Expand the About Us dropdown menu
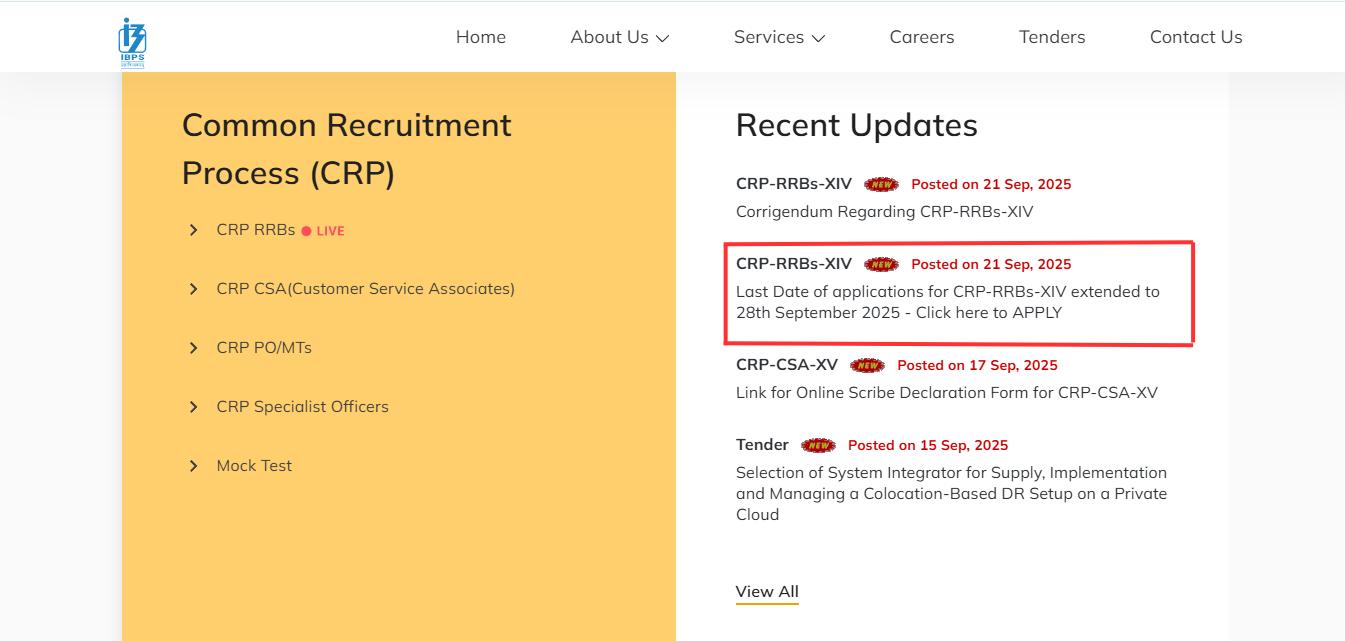 tap(619, 37)
